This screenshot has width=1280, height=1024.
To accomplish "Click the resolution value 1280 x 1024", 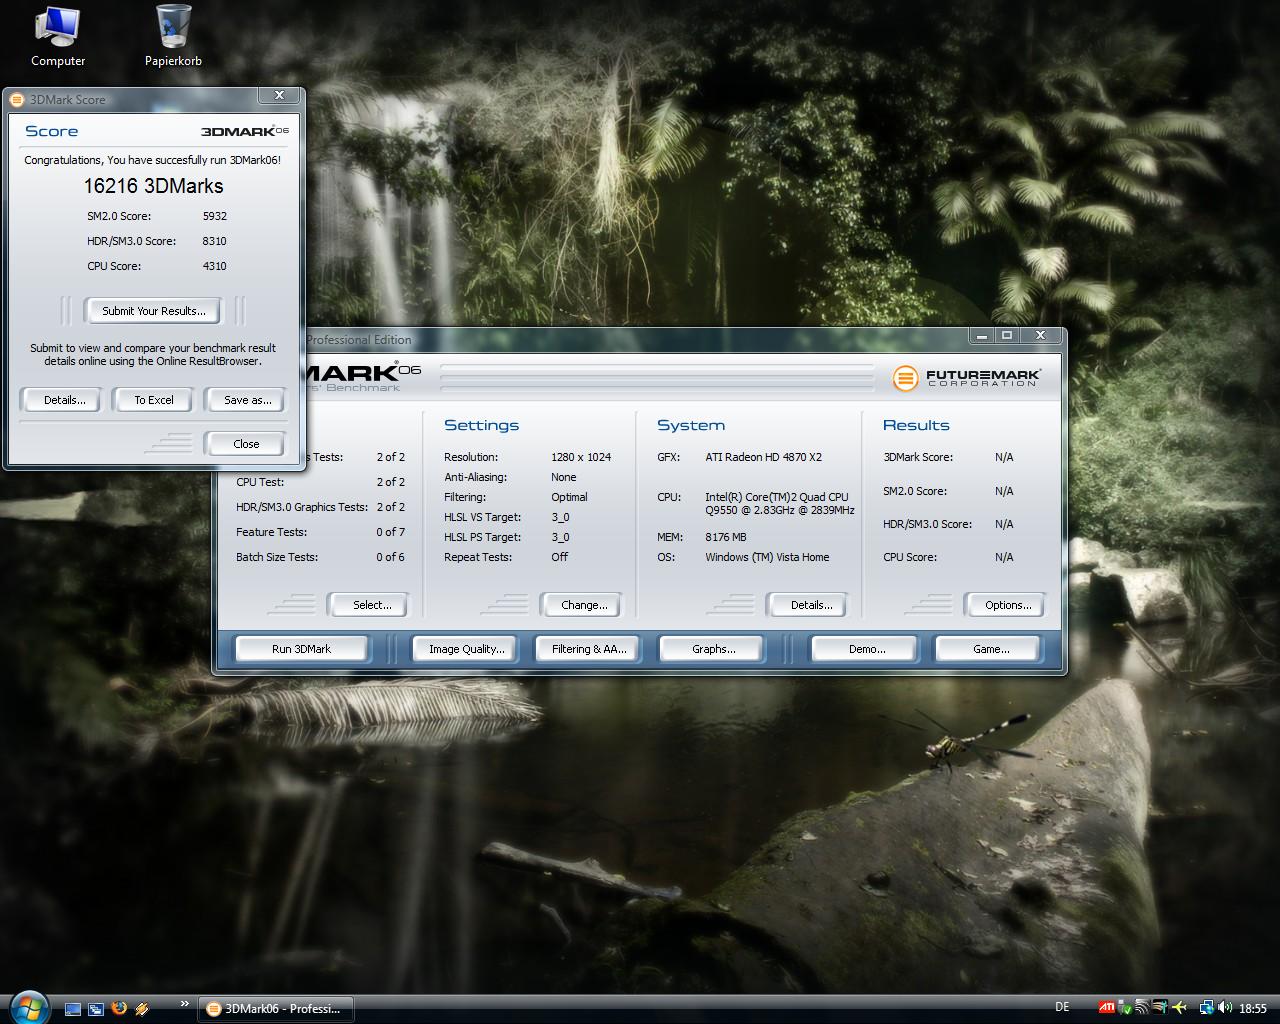I will tap(581, 457).
